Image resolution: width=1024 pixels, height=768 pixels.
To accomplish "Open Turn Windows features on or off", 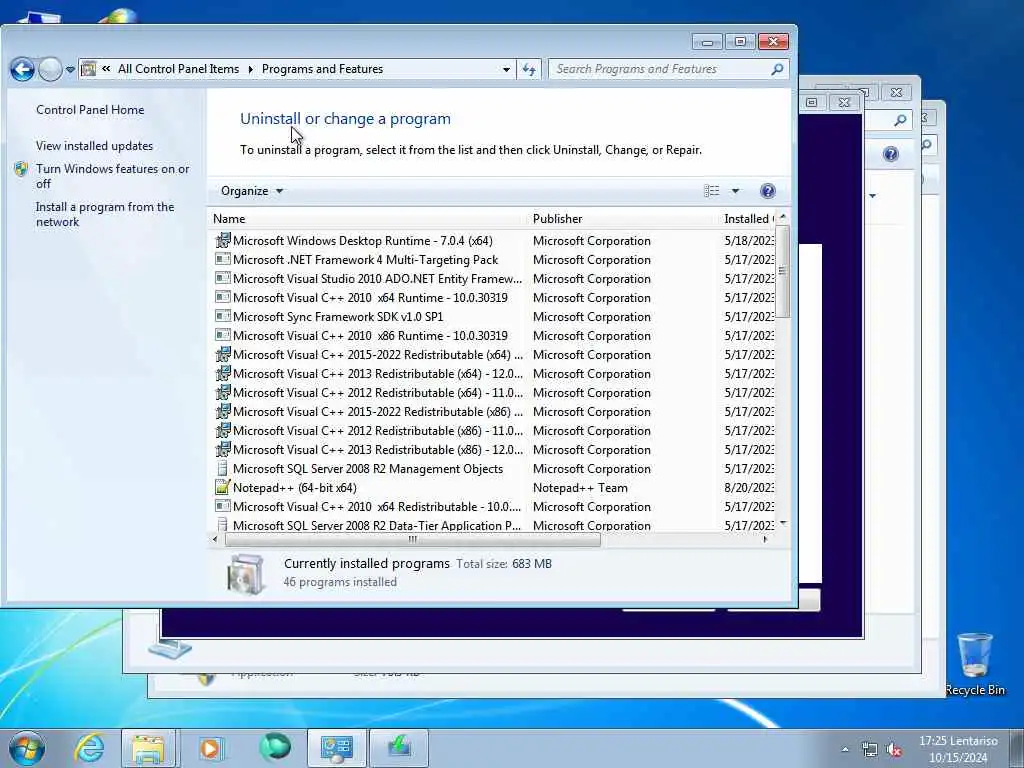I will (112, 176).
